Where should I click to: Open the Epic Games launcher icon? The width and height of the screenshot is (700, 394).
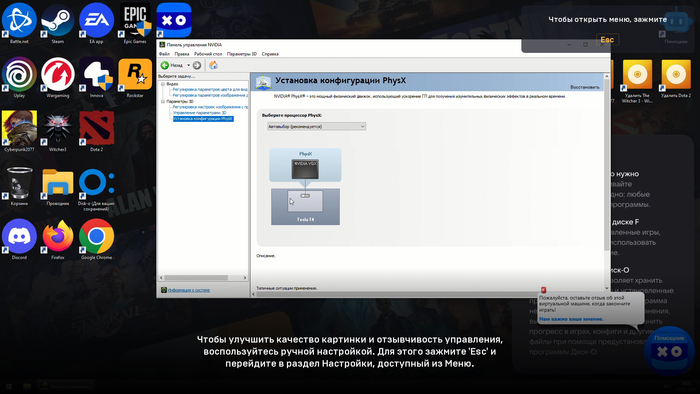(135, 23)
